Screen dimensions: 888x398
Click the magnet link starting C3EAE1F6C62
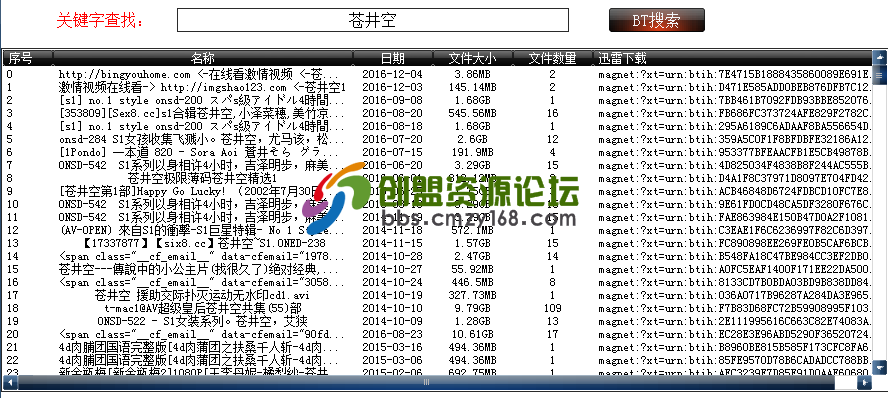734,230
